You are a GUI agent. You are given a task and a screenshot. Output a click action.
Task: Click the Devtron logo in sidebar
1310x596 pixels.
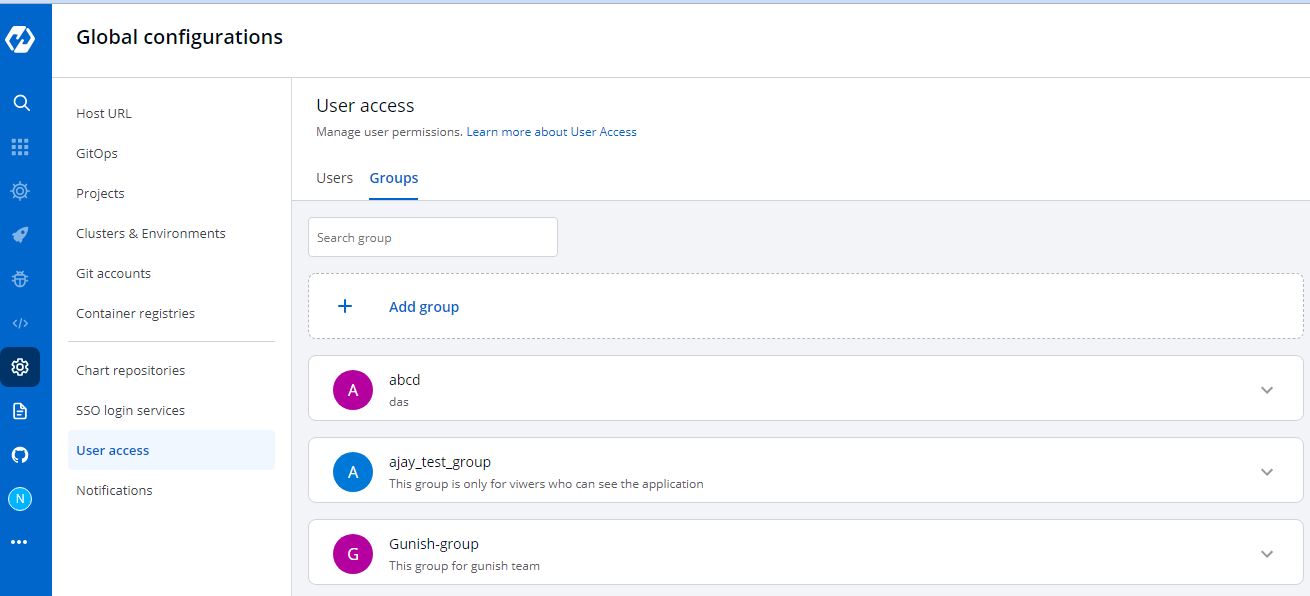click(20, 39)
